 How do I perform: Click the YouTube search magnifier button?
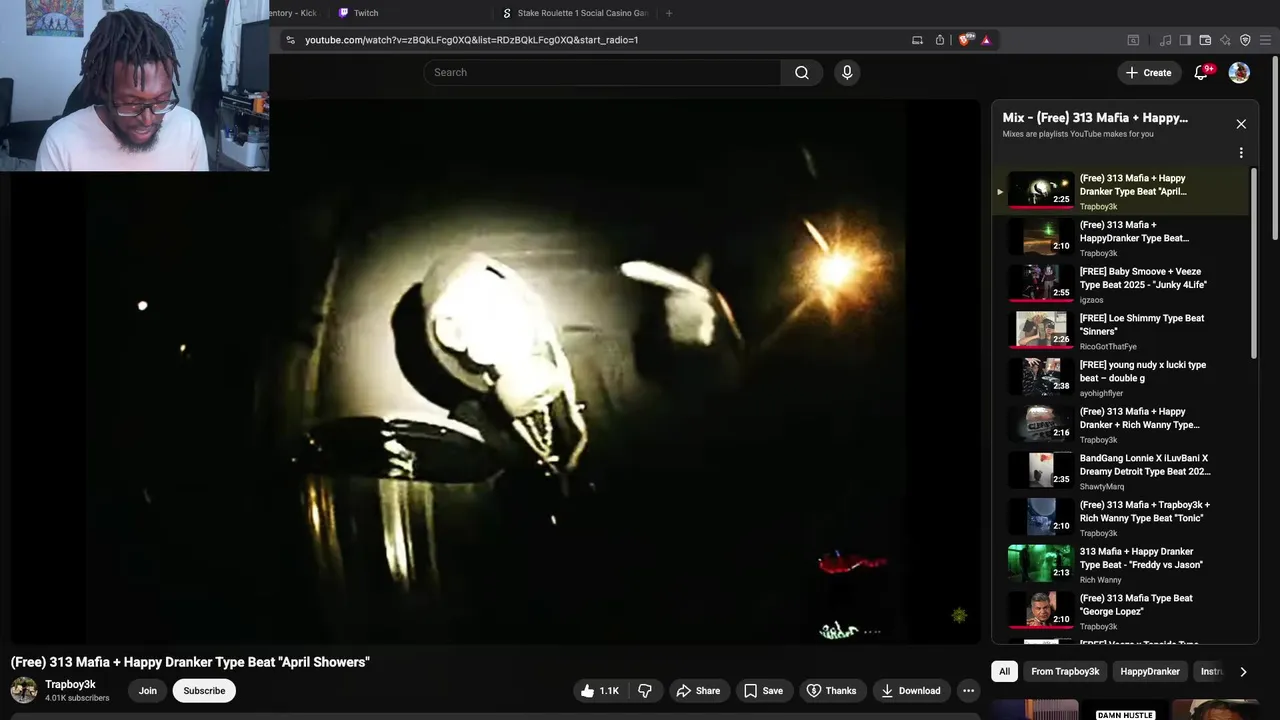click(801, 72)
